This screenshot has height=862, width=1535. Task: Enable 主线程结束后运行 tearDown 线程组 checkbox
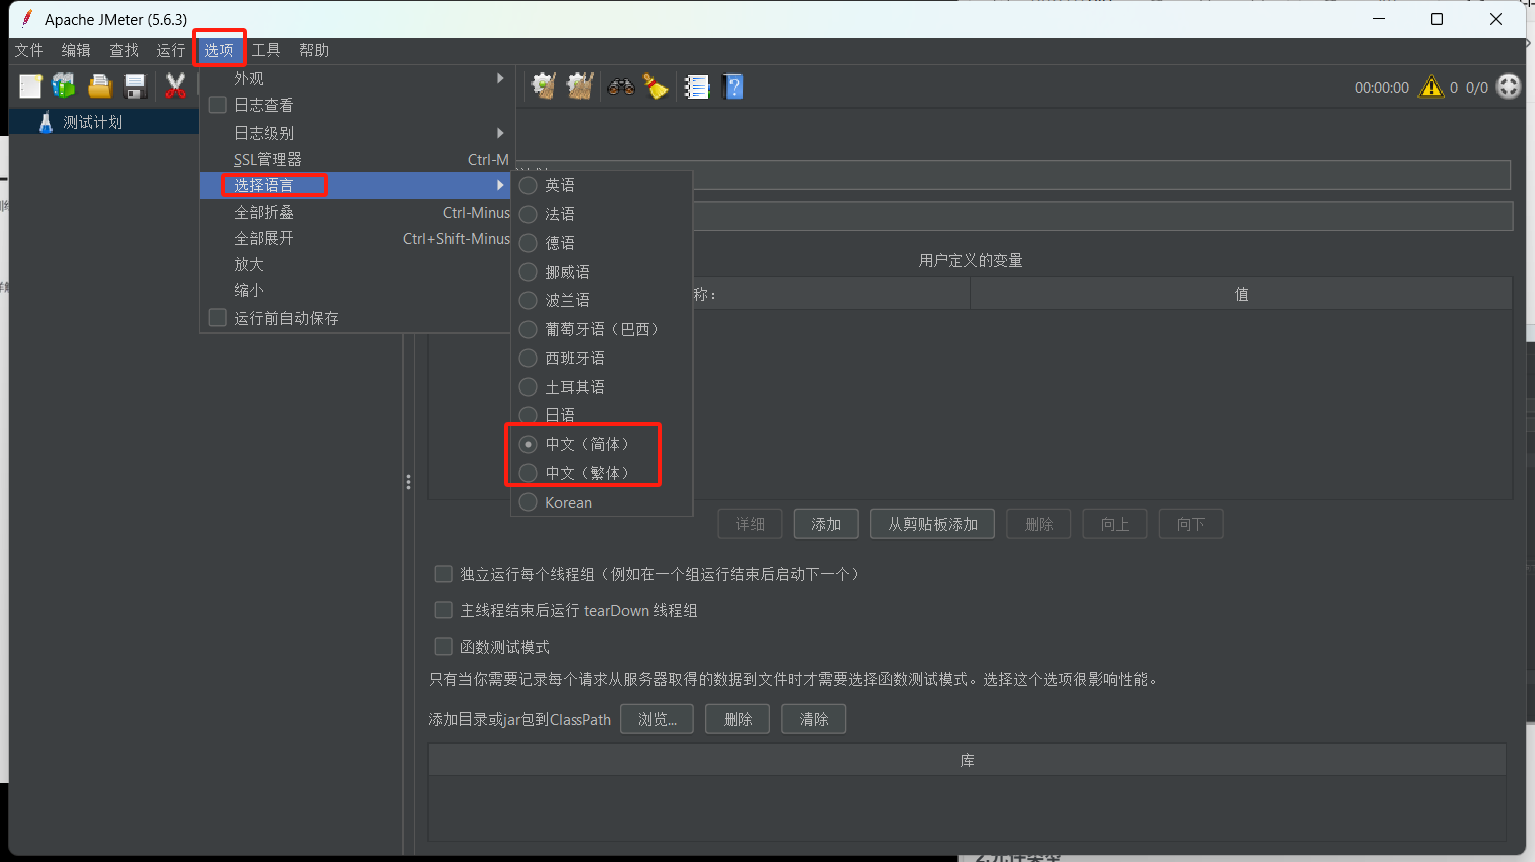click(x=443, y=610)
